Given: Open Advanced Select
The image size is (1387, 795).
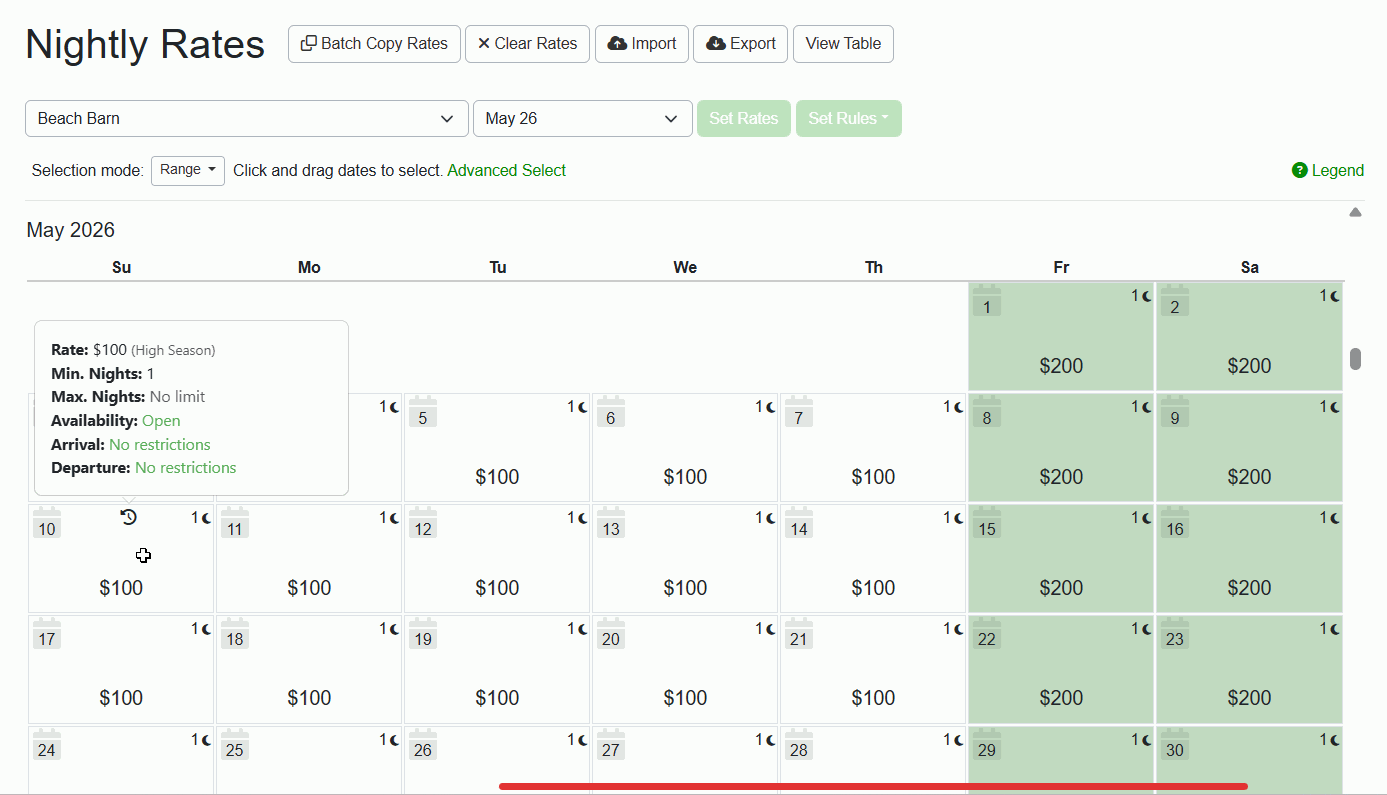Looking at the screenshot, I should pos(506,170).
